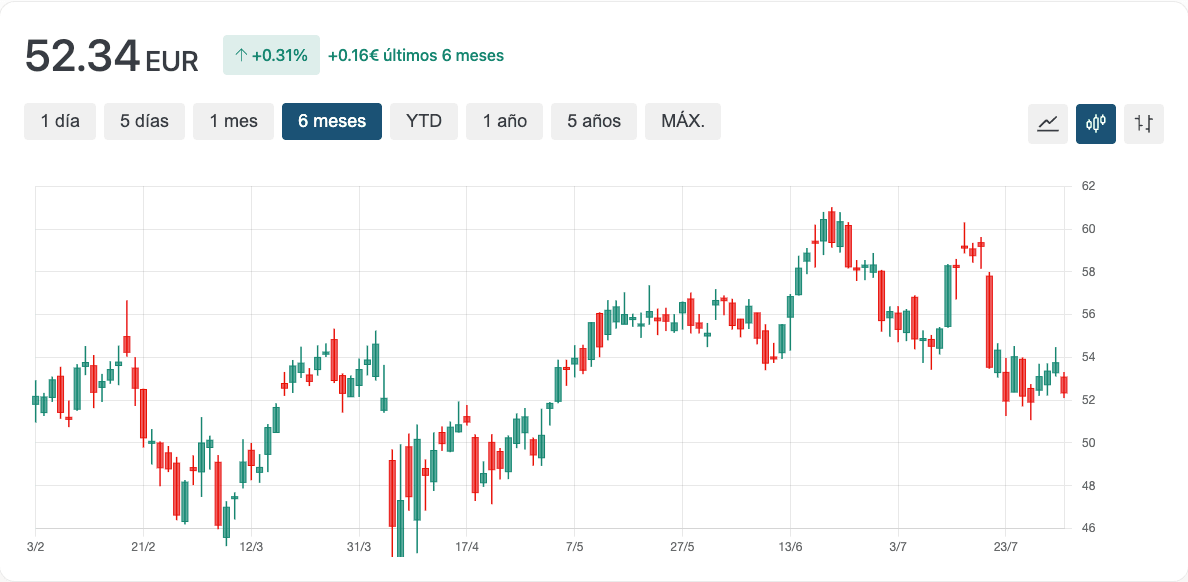Viewport: 1188px width, 582px height.
Task: Select the YTD time range
Action: (x=424, y=121)
